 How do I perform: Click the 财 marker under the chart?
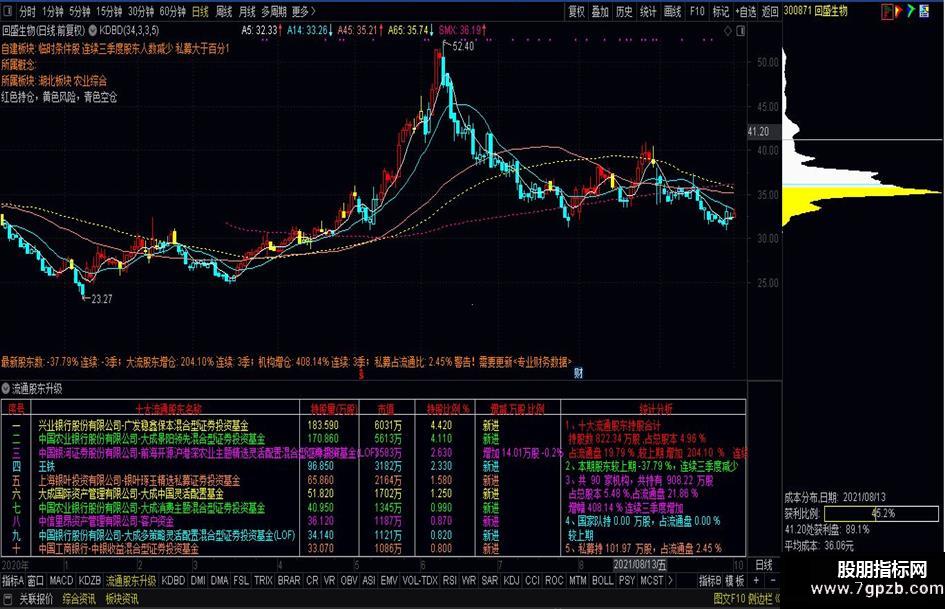click(x=579, y=373)
